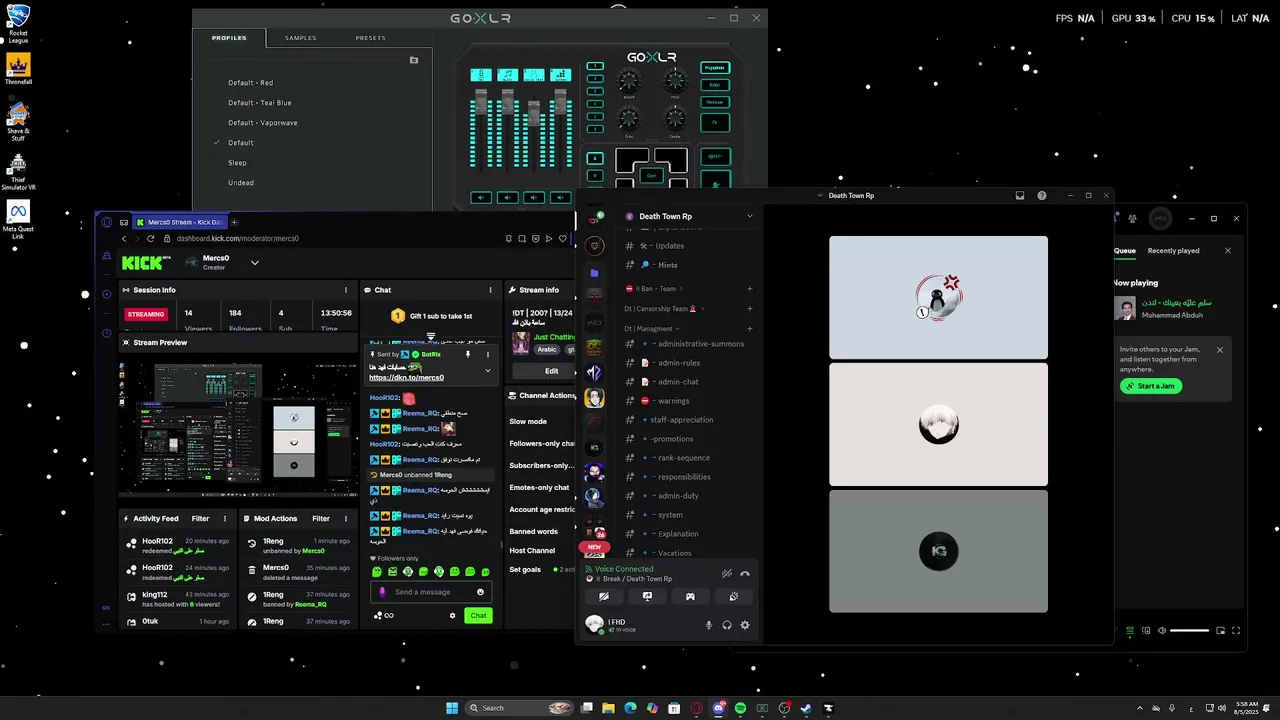Viewport: 1280px width, 720px height.
Task: Open the Chat panel three-dot menu
Action: pos(490,290)
